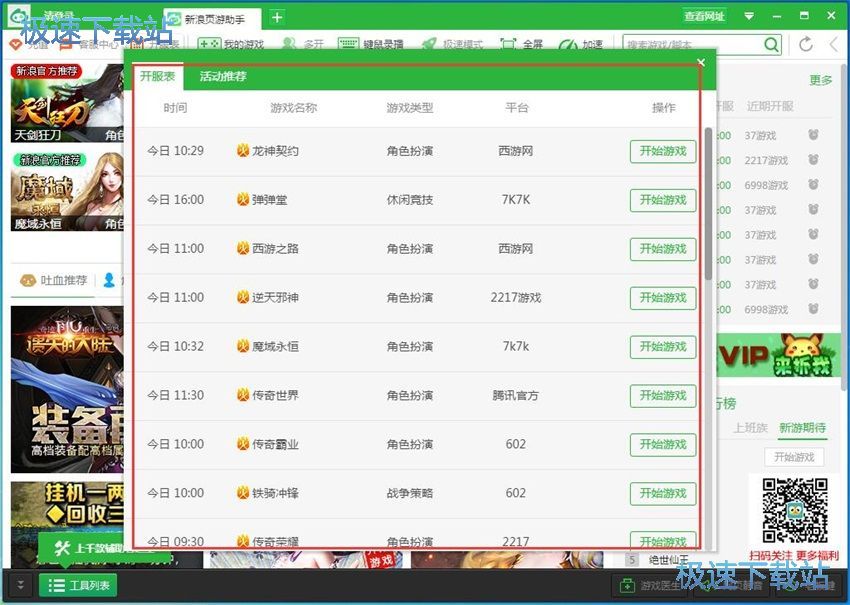
Task: Click the 多开 multi-instance icon
Action: (x=289, y=44)
